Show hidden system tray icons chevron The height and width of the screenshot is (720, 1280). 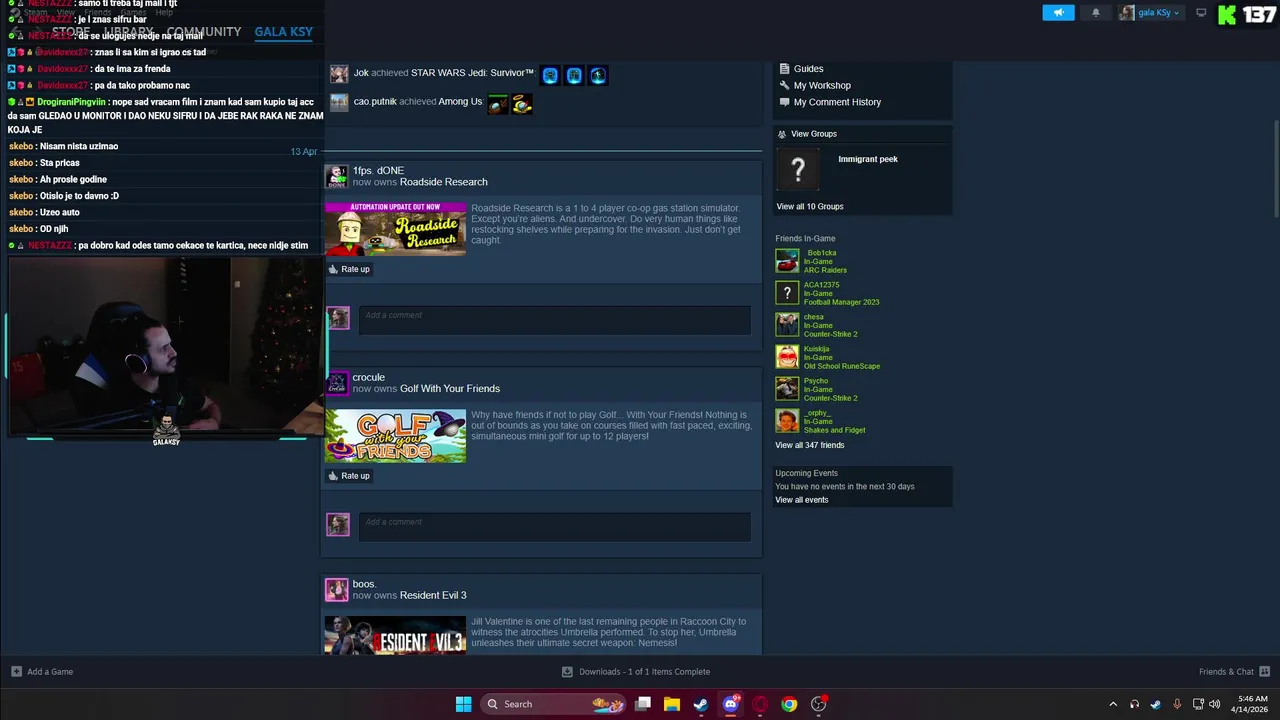point(1113,704)
